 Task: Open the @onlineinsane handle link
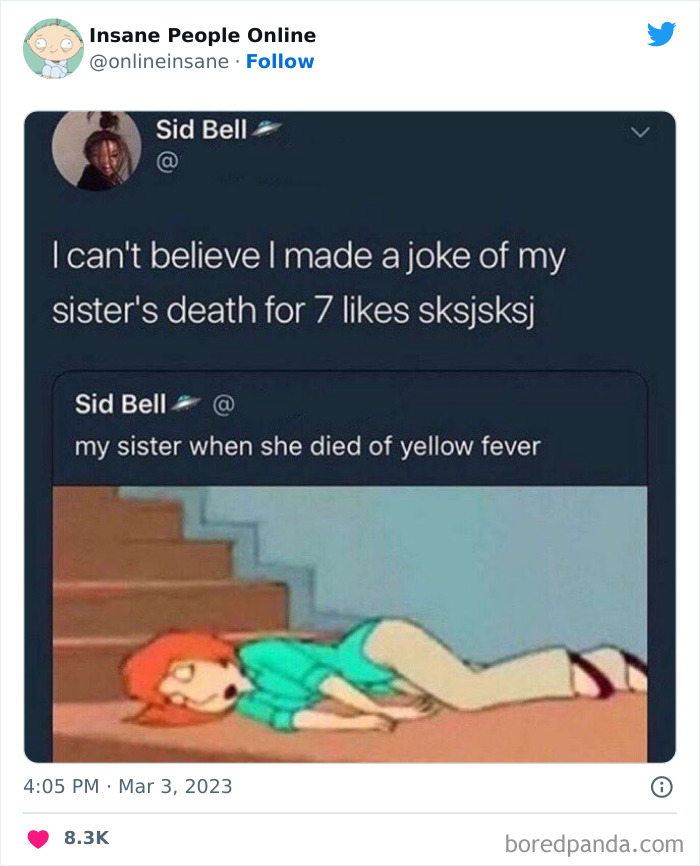tap(159, 62)
